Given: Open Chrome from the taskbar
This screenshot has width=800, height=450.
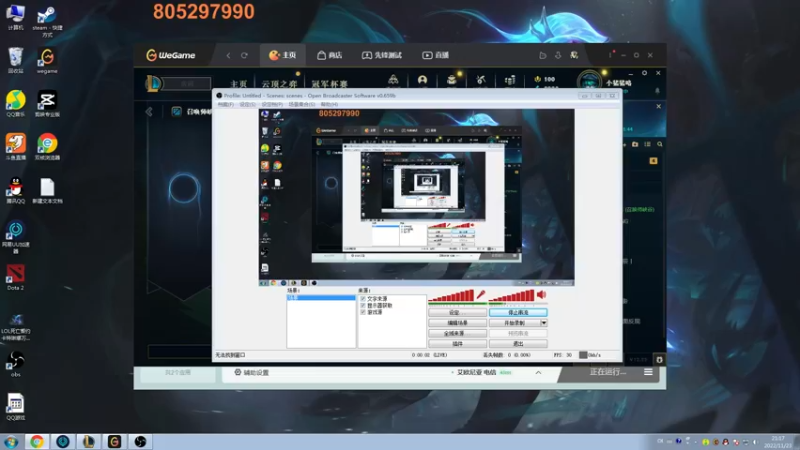Looking at the screenshot, I should click(x=37, y=441).
